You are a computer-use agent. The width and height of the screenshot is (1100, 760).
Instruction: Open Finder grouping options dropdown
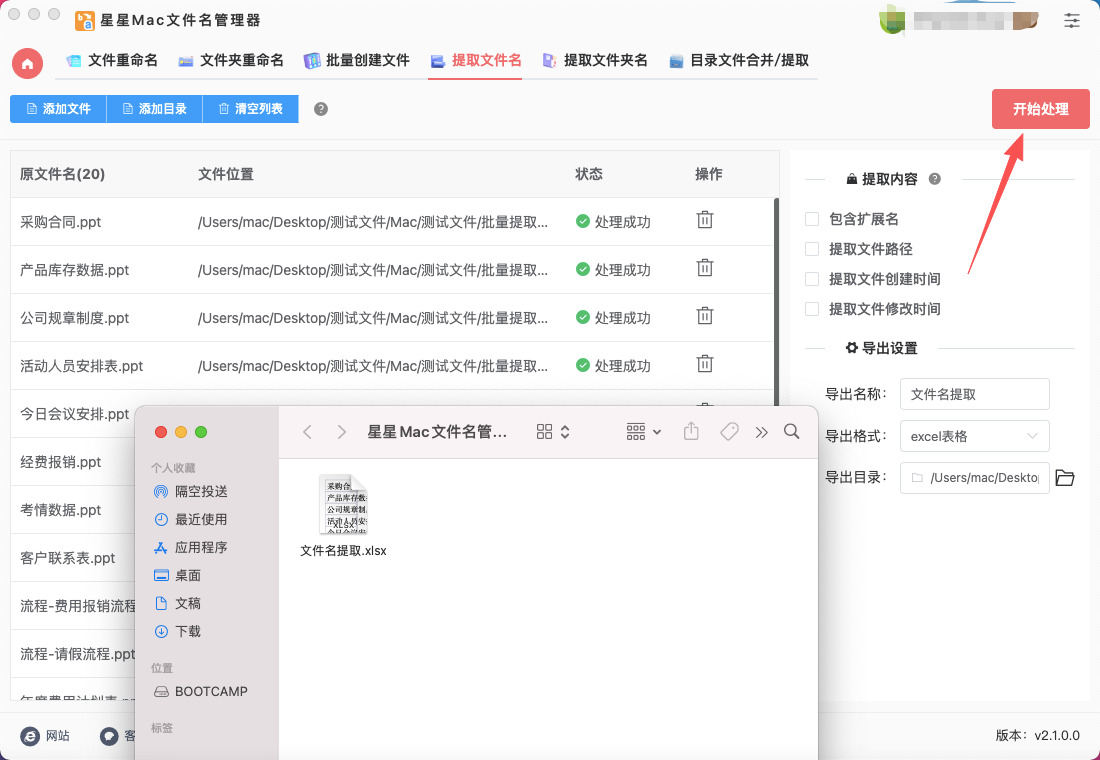(x=644, y=432)
